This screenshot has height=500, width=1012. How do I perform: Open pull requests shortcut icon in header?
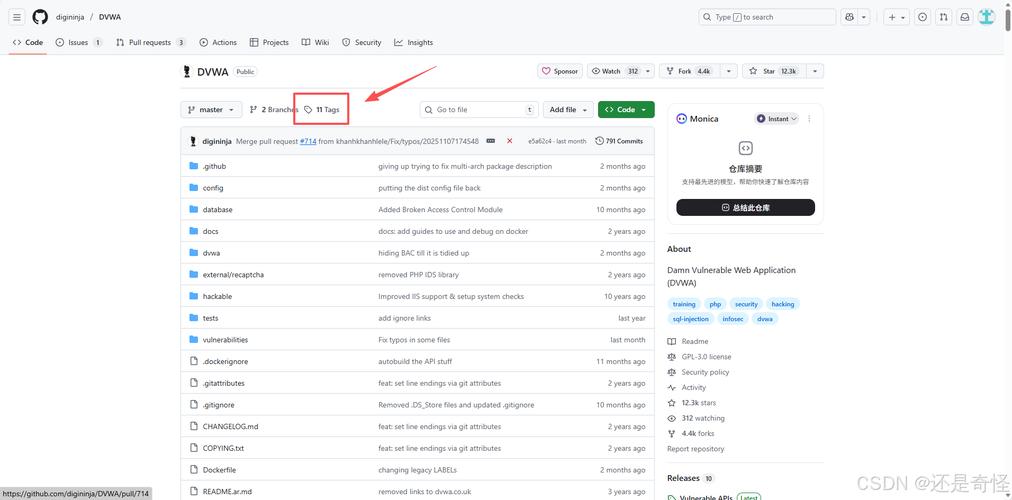943,17
